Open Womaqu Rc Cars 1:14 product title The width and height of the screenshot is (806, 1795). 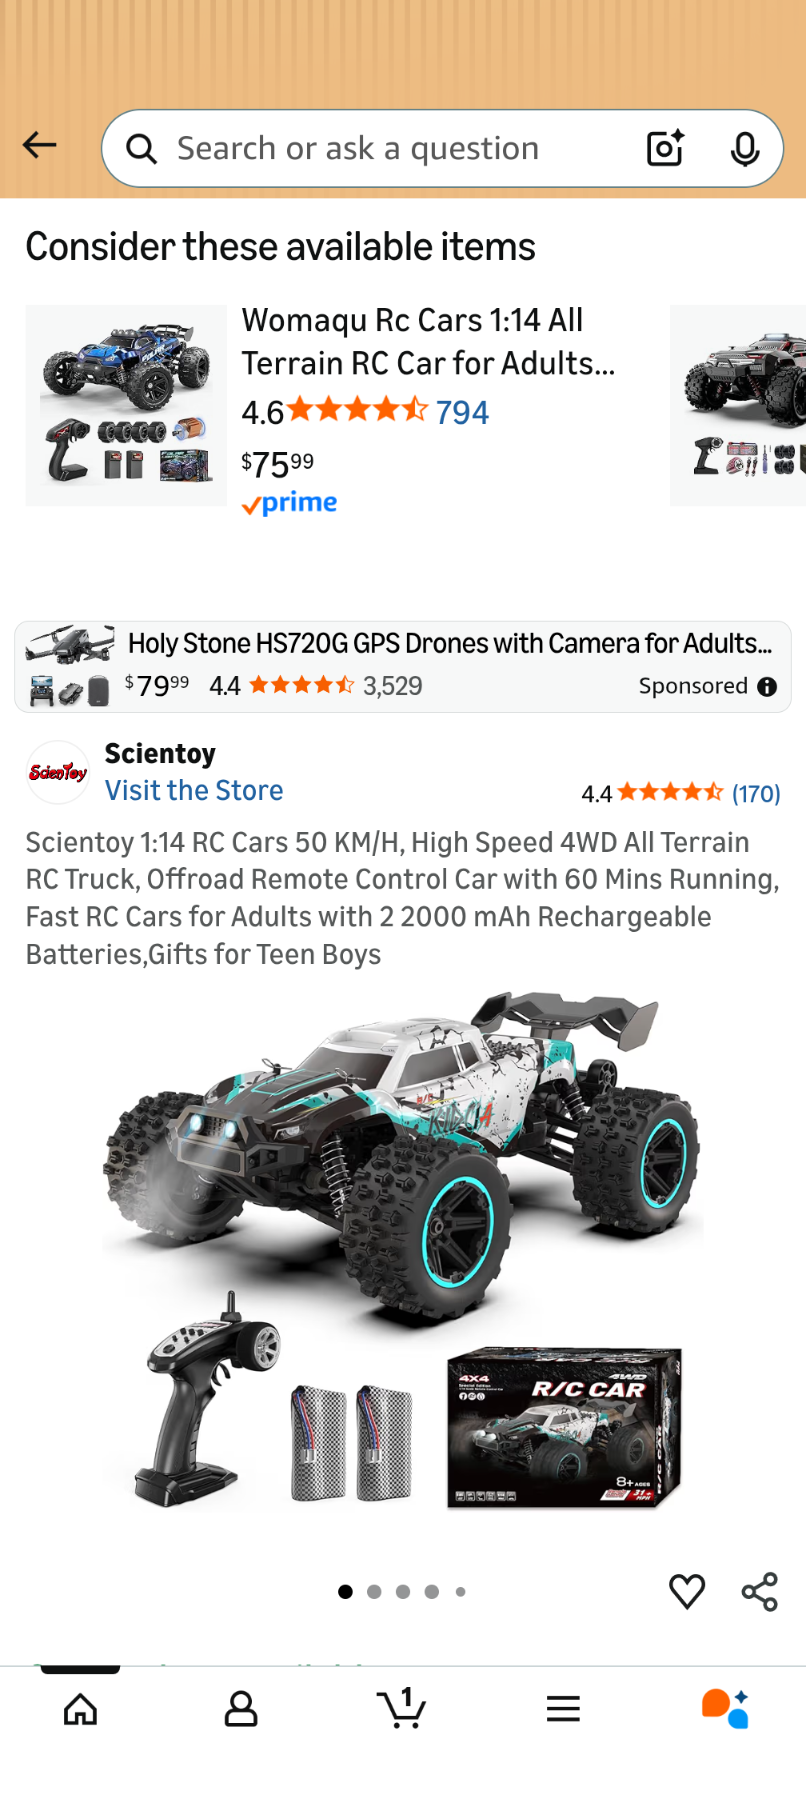[x=428, y=342]
